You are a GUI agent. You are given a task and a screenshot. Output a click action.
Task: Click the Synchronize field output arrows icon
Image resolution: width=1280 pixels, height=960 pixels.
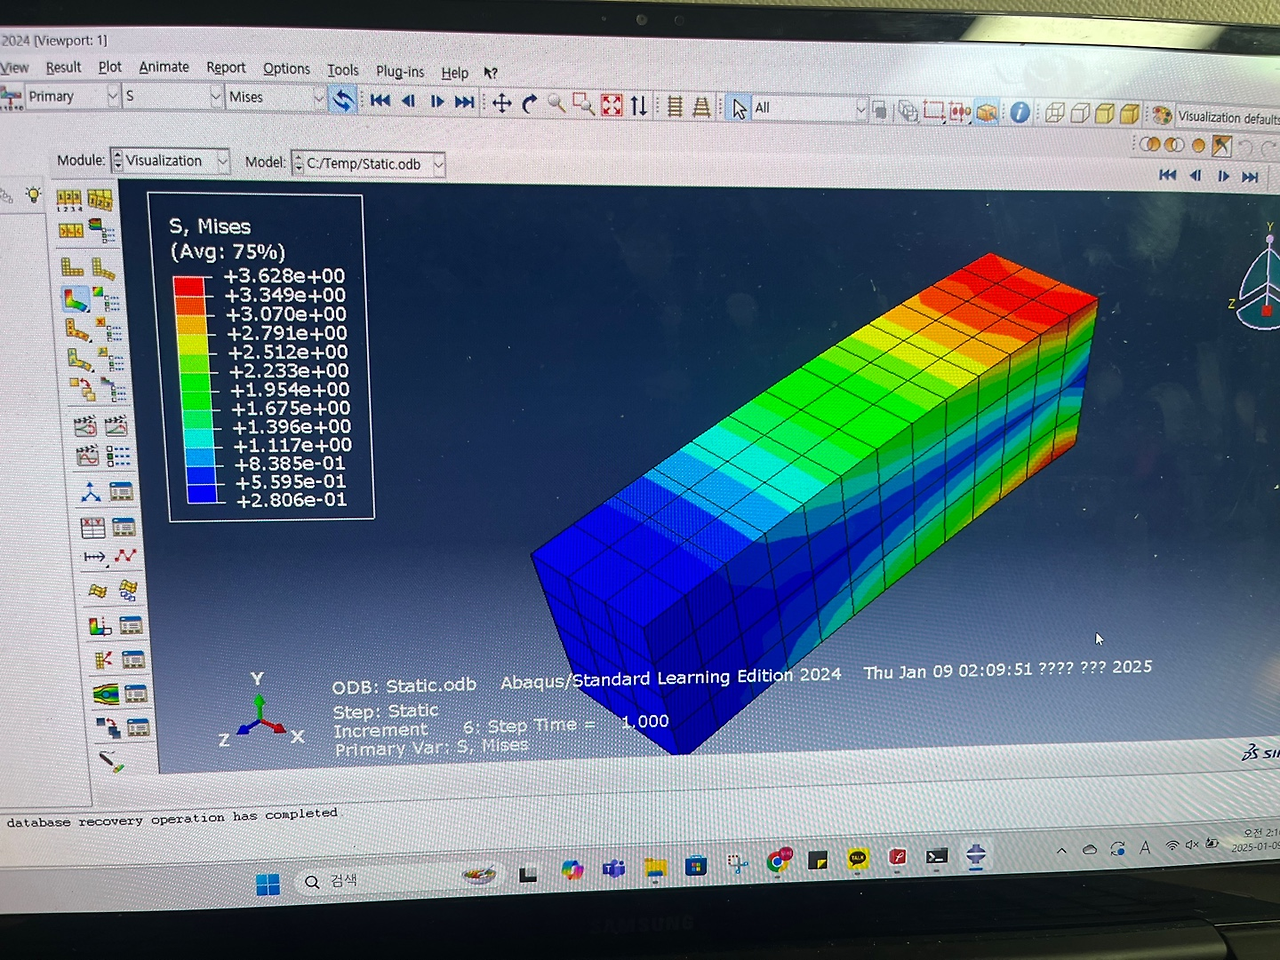tap(342, 100)
